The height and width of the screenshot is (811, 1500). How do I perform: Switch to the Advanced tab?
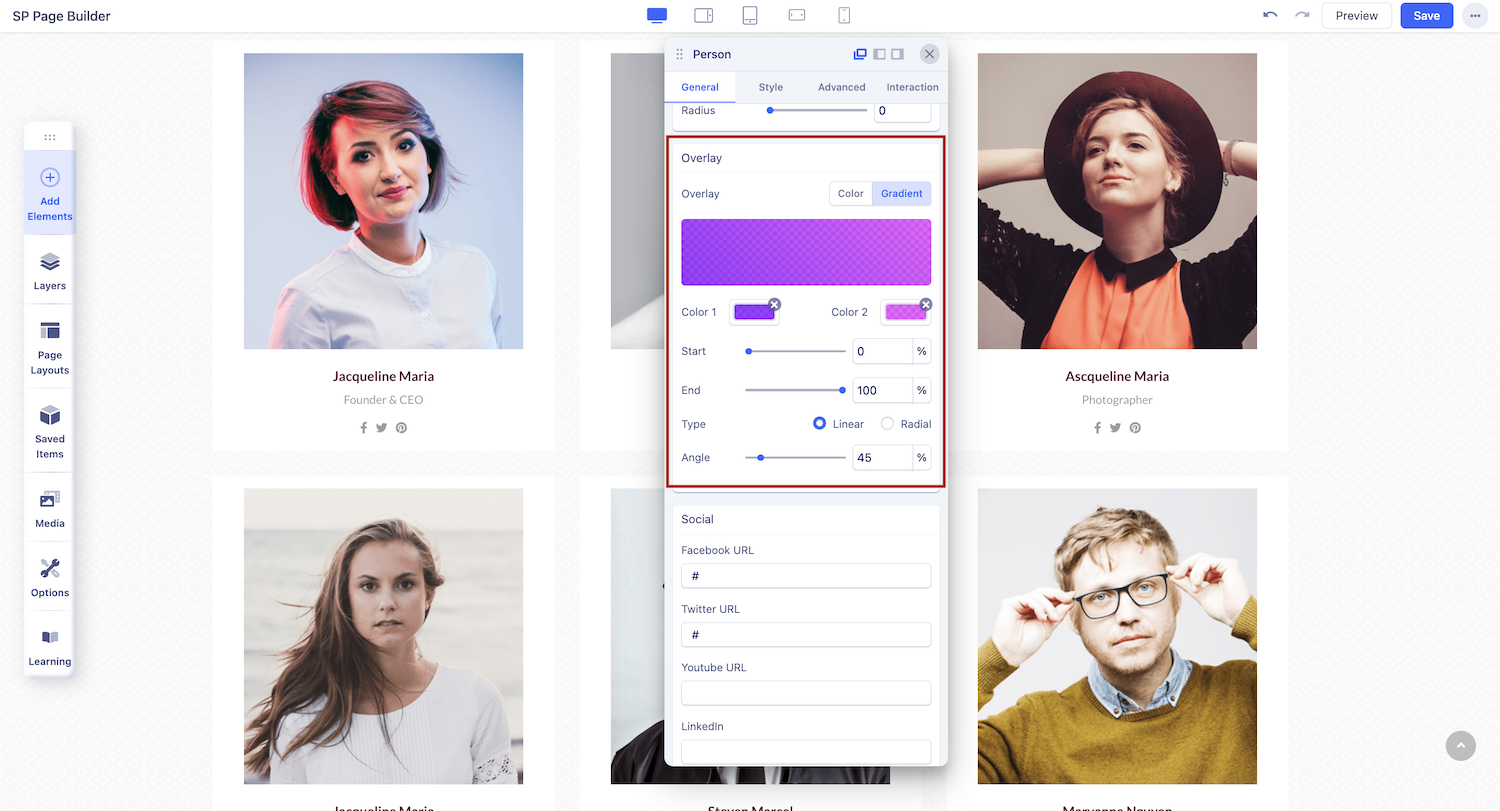(x=841, y=87)
